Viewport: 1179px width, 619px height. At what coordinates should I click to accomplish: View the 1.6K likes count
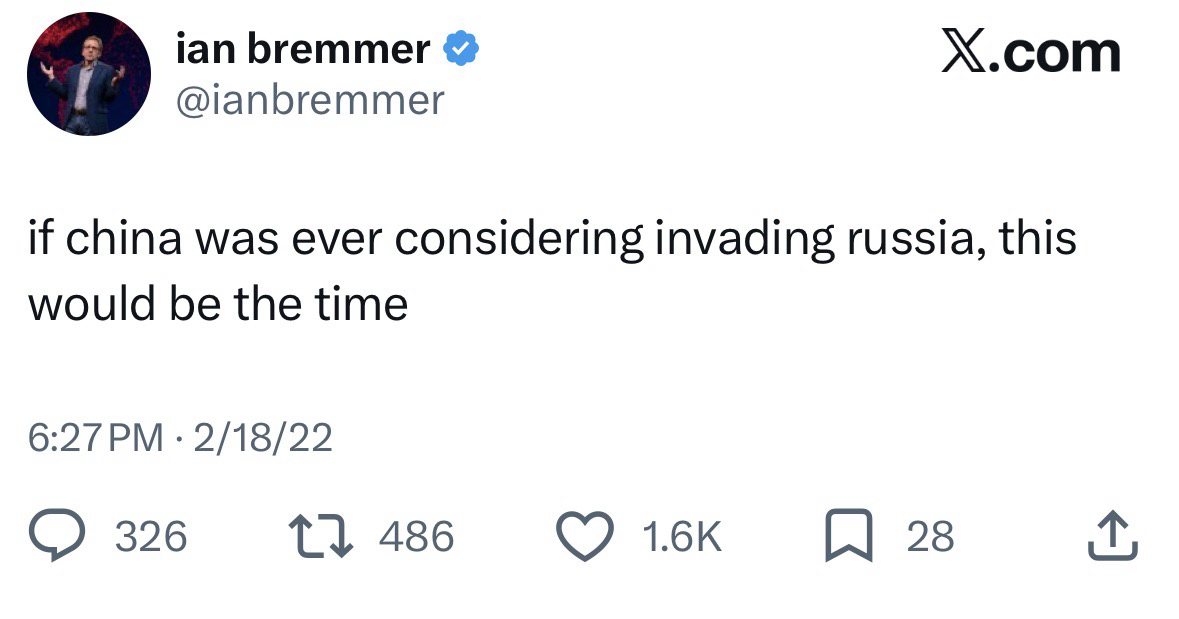(x=681, y=537)
